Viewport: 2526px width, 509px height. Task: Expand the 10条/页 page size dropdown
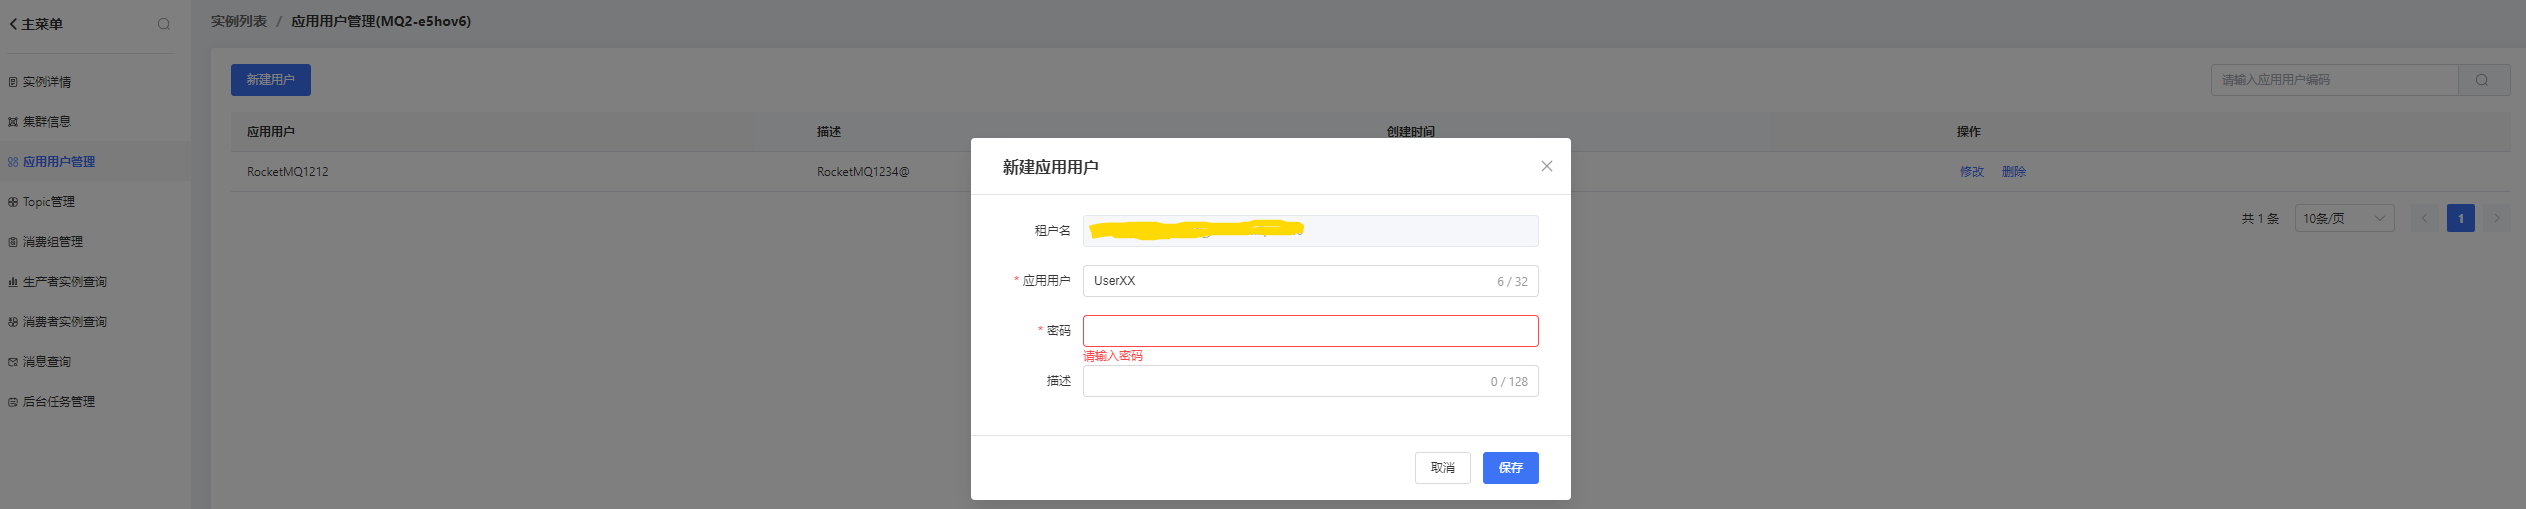(x=2343, y=218)
